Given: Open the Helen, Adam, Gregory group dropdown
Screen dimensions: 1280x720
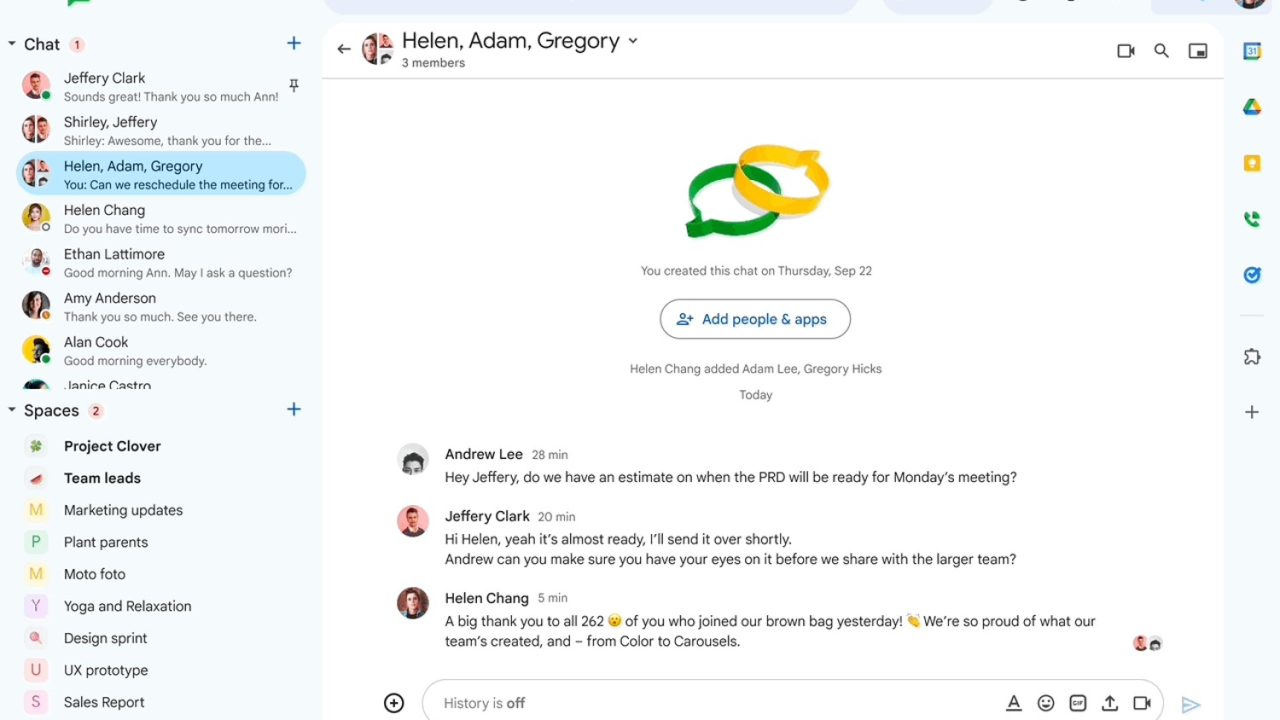Looking at the screenshot, I should tap(633, 42).
